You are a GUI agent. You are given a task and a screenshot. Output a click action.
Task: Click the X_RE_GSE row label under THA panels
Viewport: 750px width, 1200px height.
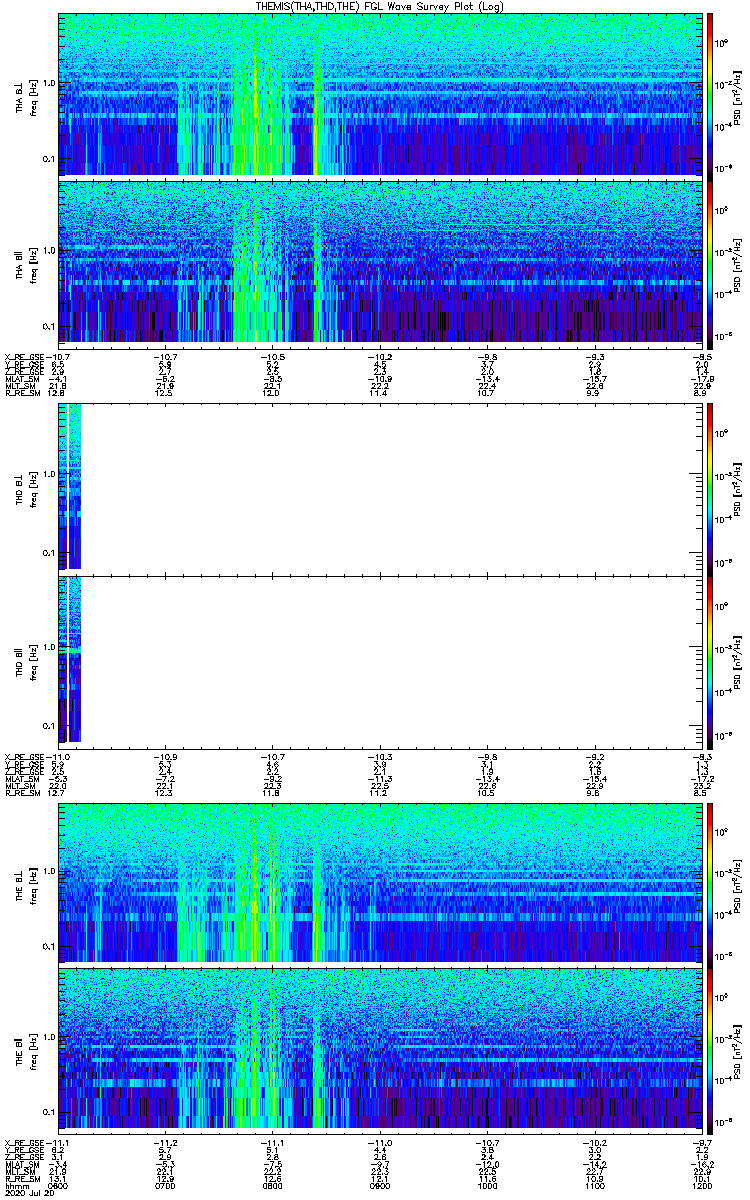24,356
